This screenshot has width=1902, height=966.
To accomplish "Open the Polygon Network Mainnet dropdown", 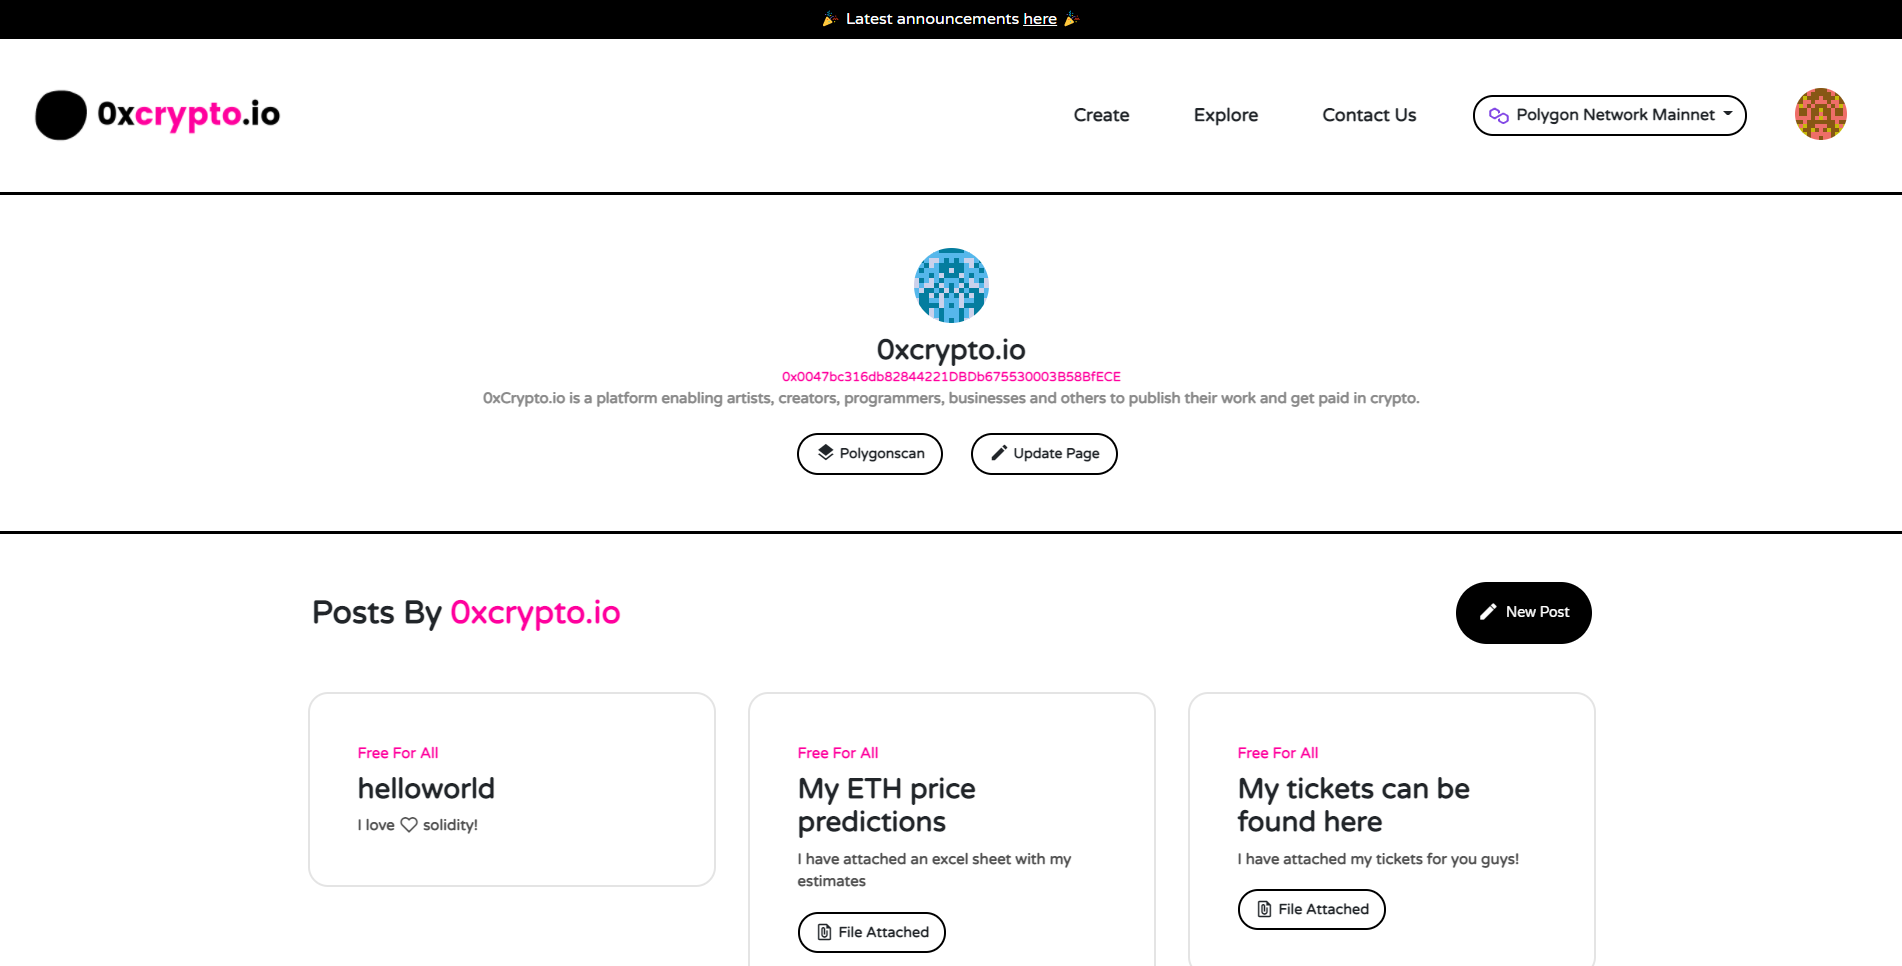I will [x=1608, y=114].
